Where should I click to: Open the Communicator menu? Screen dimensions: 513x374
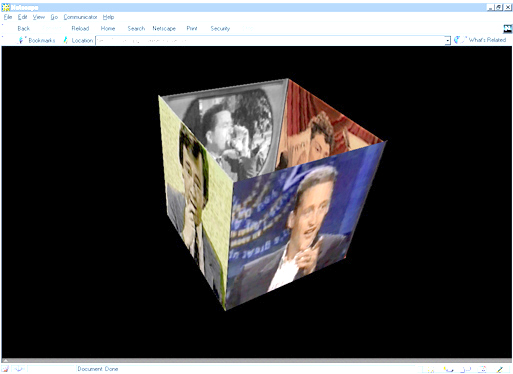pos(80,17)
